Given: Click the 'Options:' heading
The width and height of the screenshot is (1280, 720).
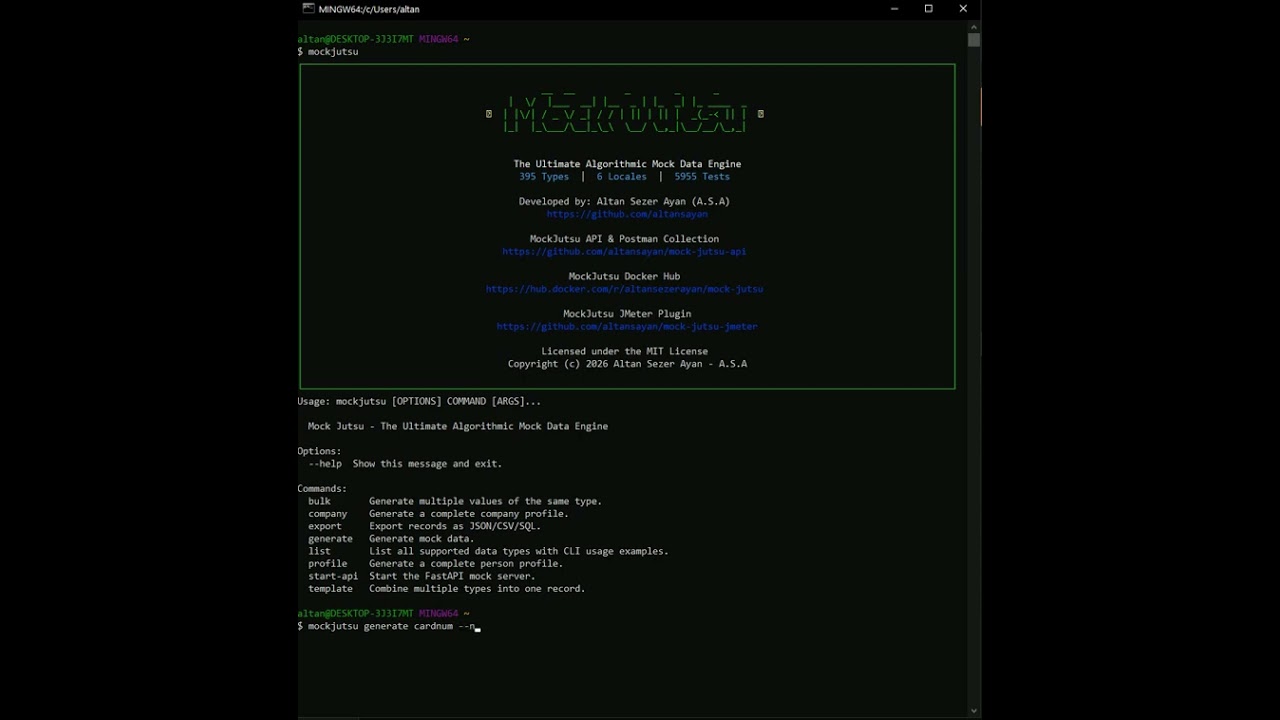Looking at the screenshot, I should tap(319, 451).
